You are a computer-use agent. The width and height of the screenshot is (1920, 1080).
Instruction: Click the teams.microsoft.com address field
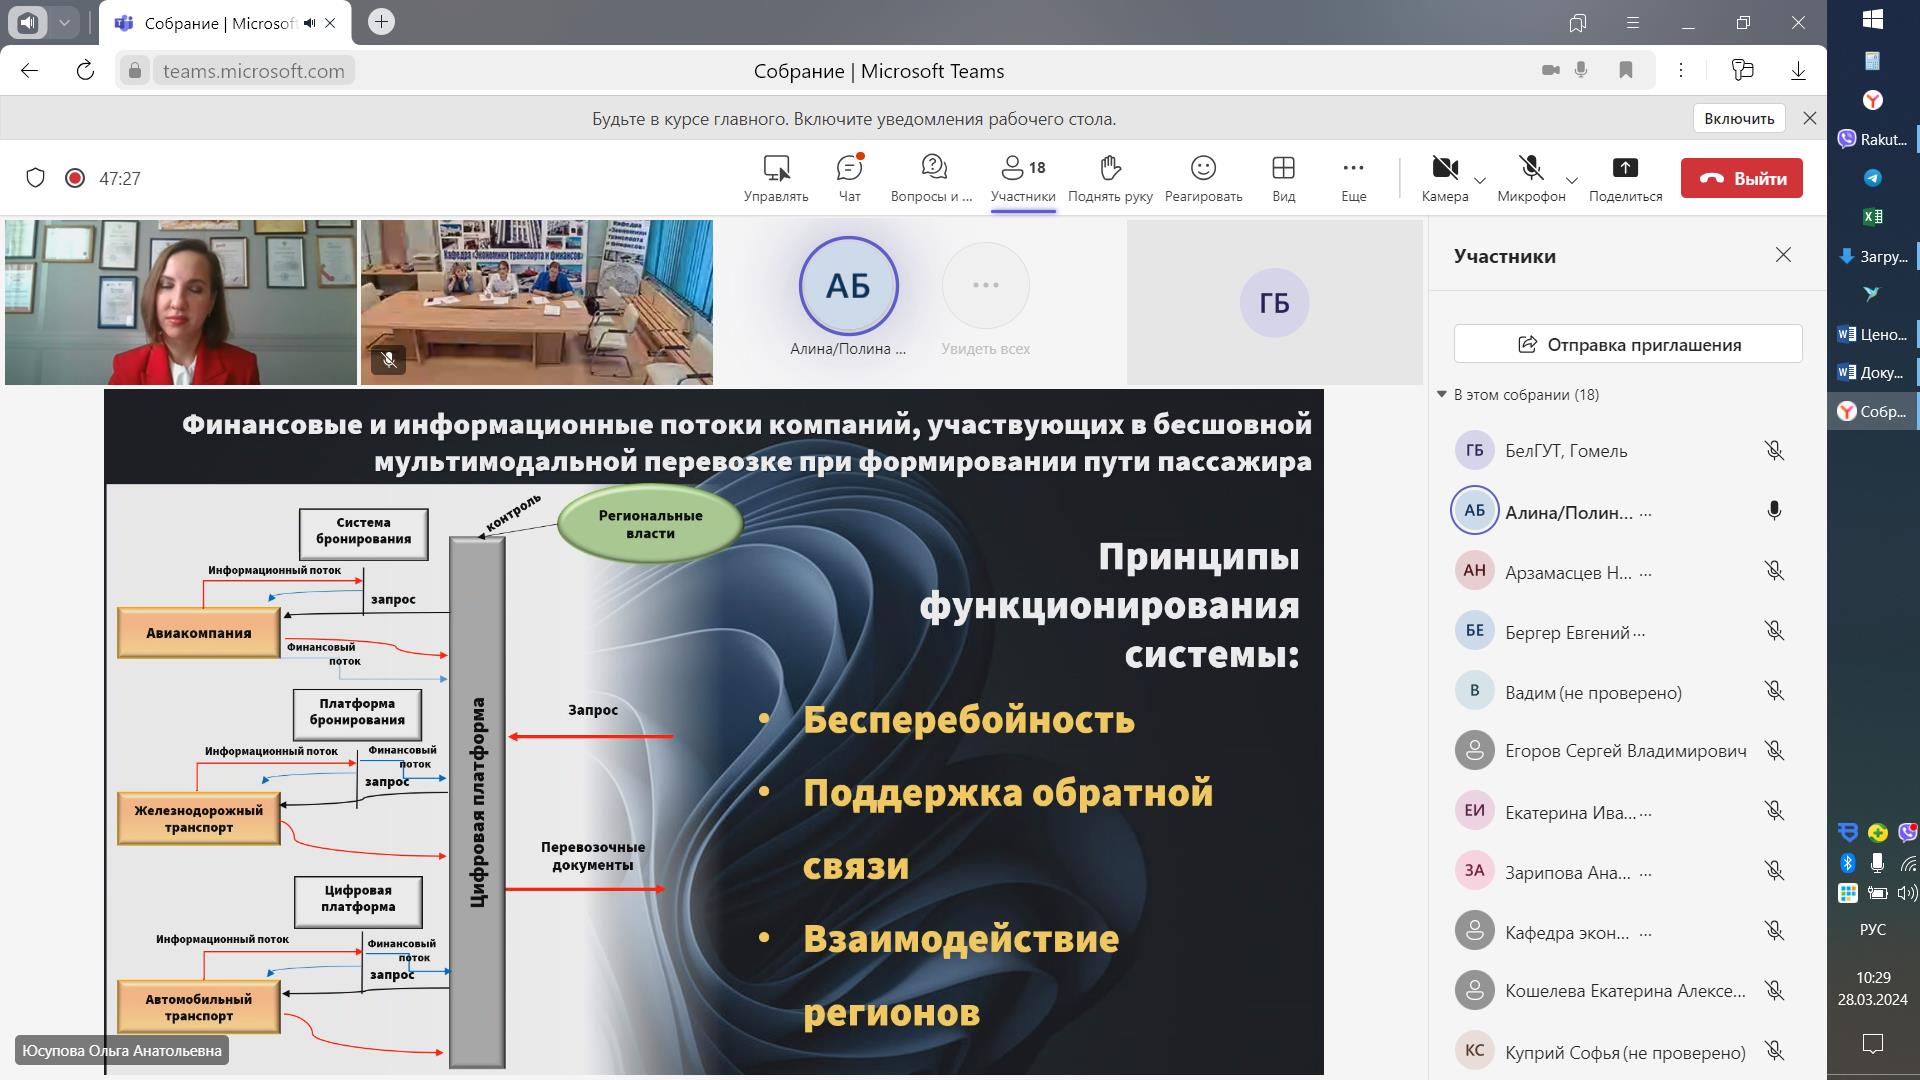253,71
